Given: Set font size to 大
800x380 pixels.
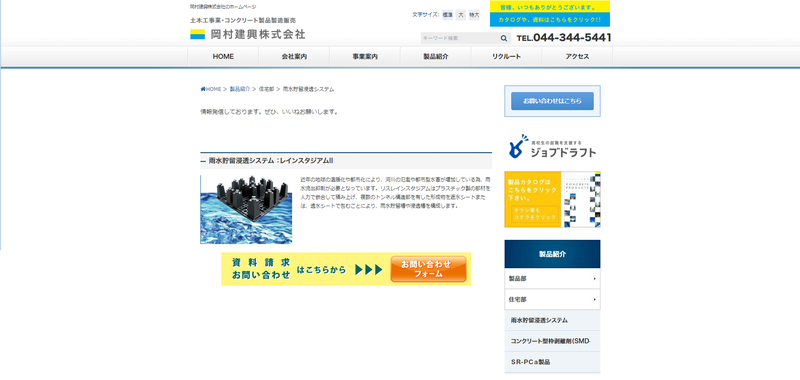Looking at the screenshot, I should [461, 15].
